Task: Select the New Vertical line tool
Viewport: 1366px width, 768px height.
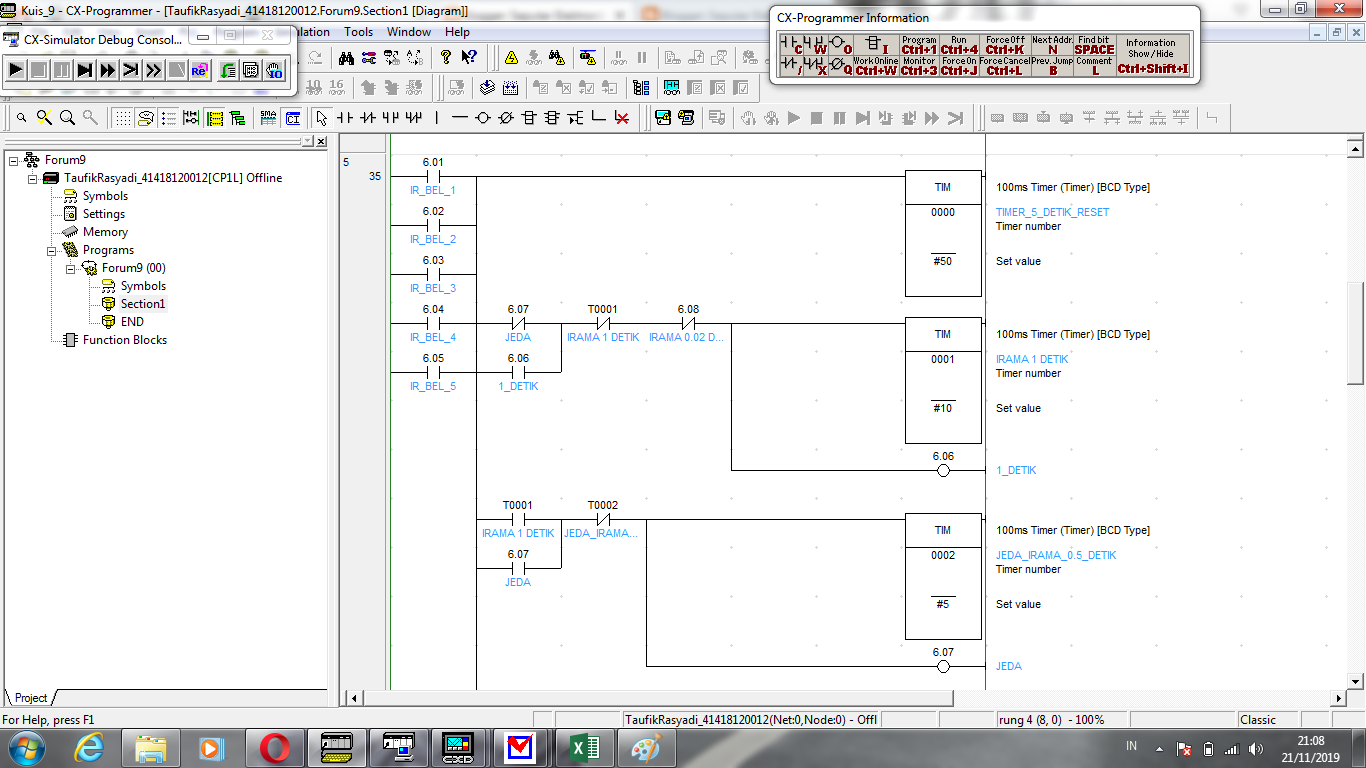Action: coord(436,117)
